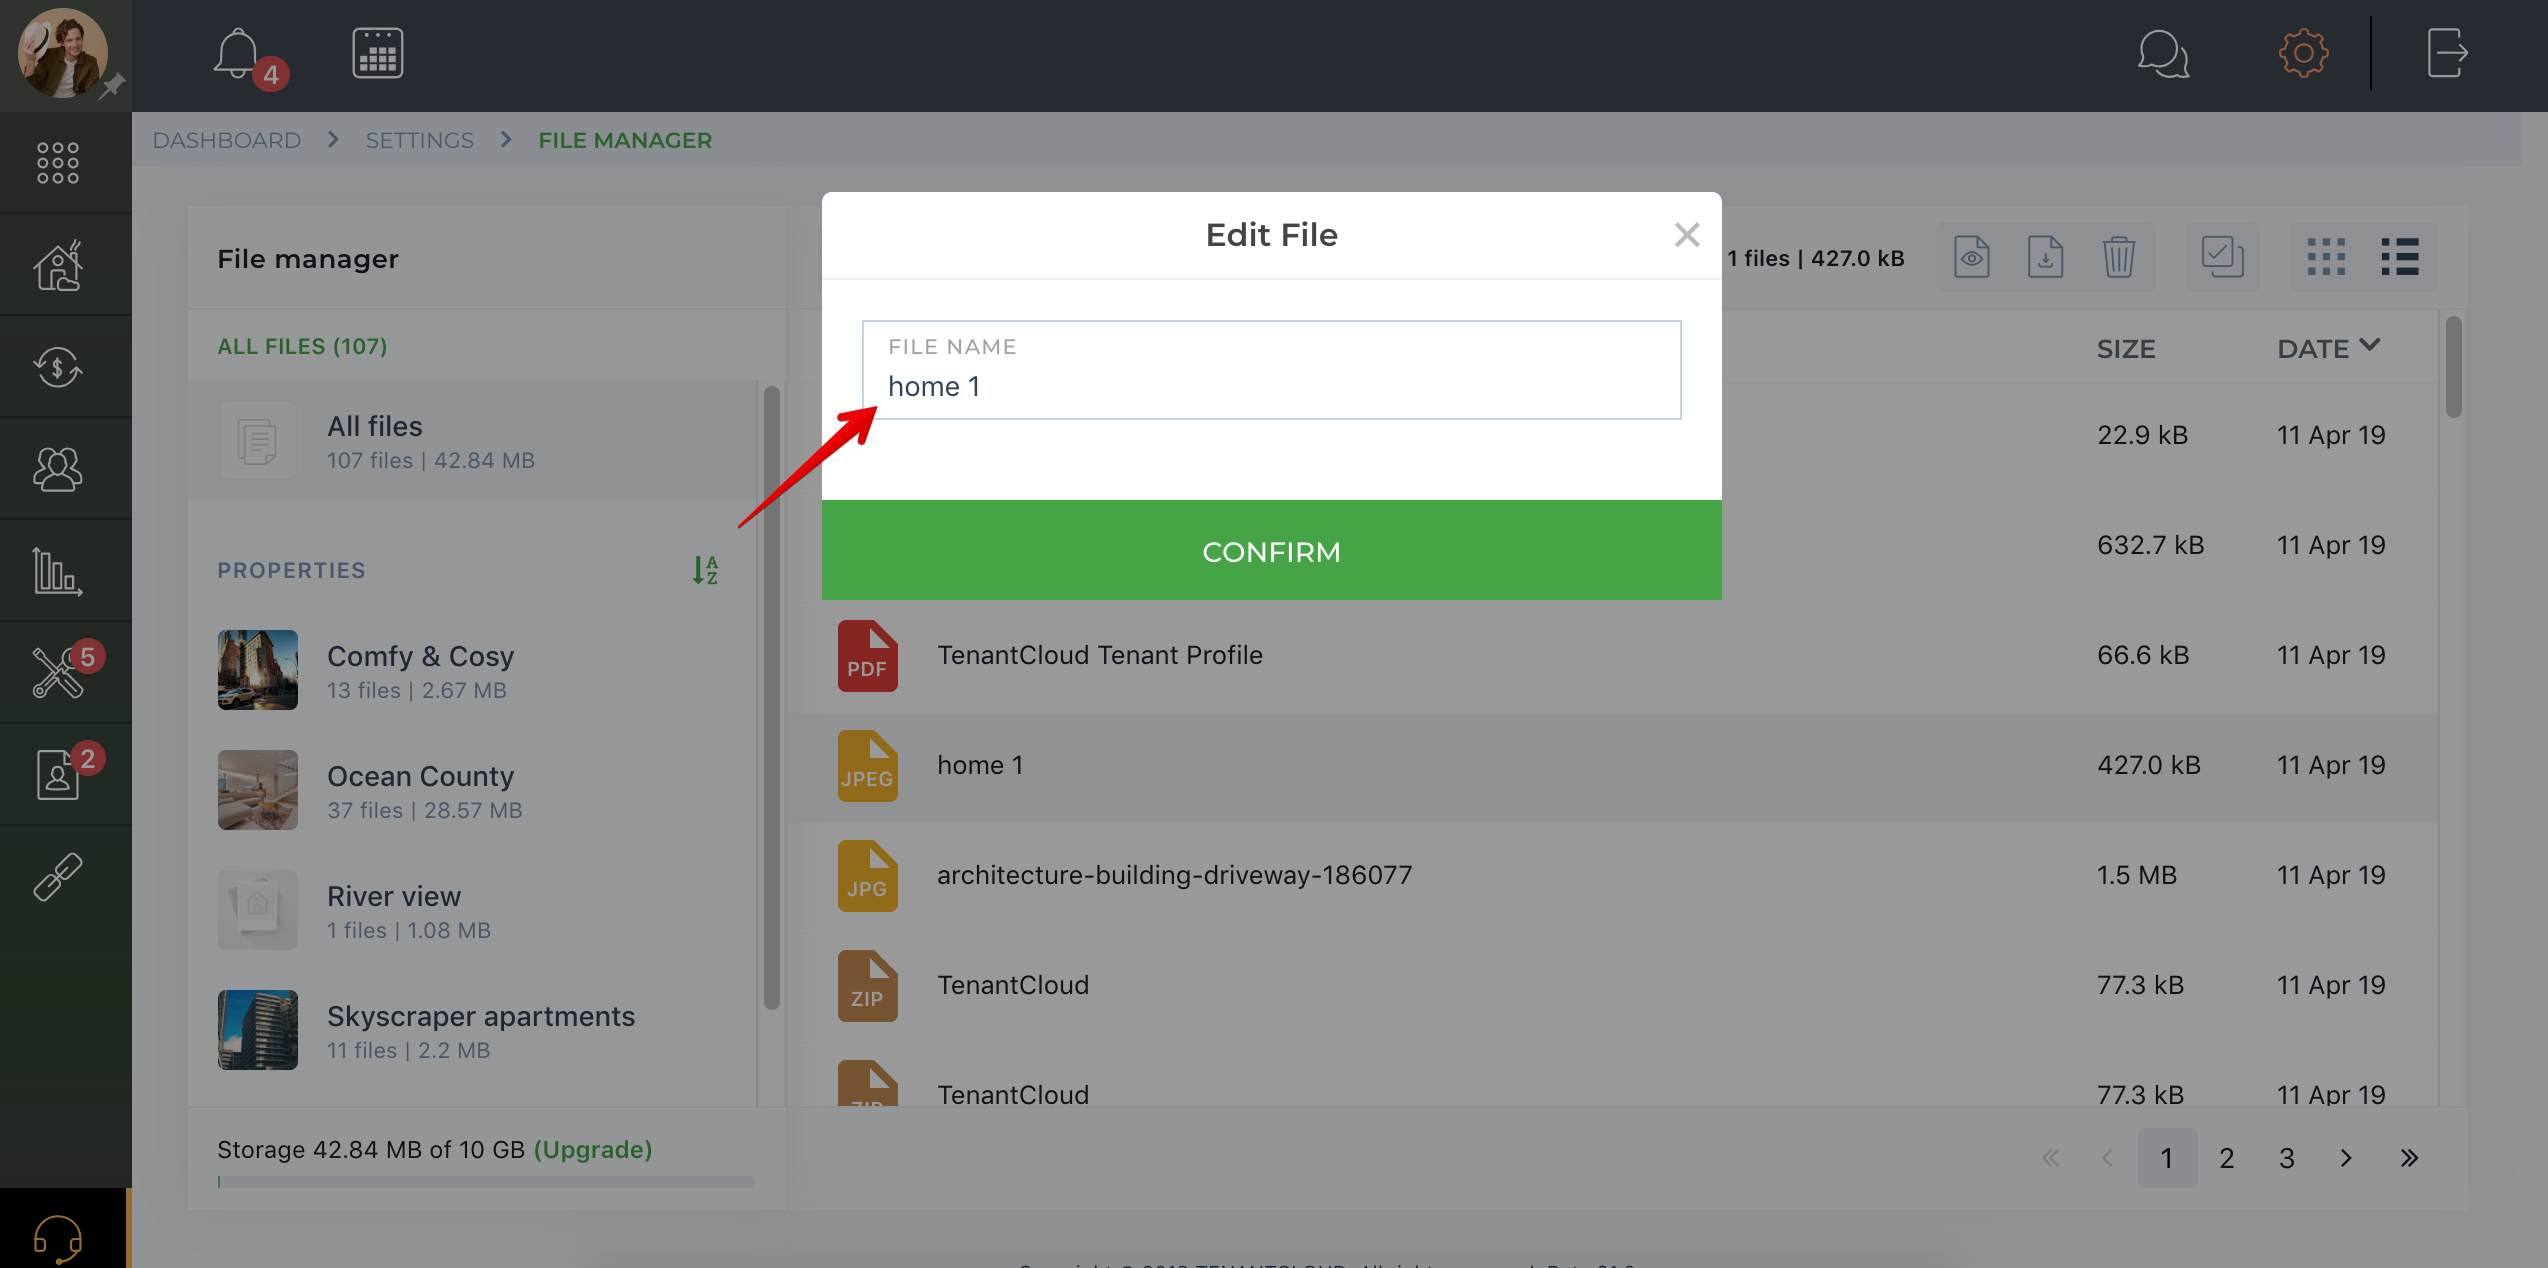Sort properties alphabetically A-Z

706,570
